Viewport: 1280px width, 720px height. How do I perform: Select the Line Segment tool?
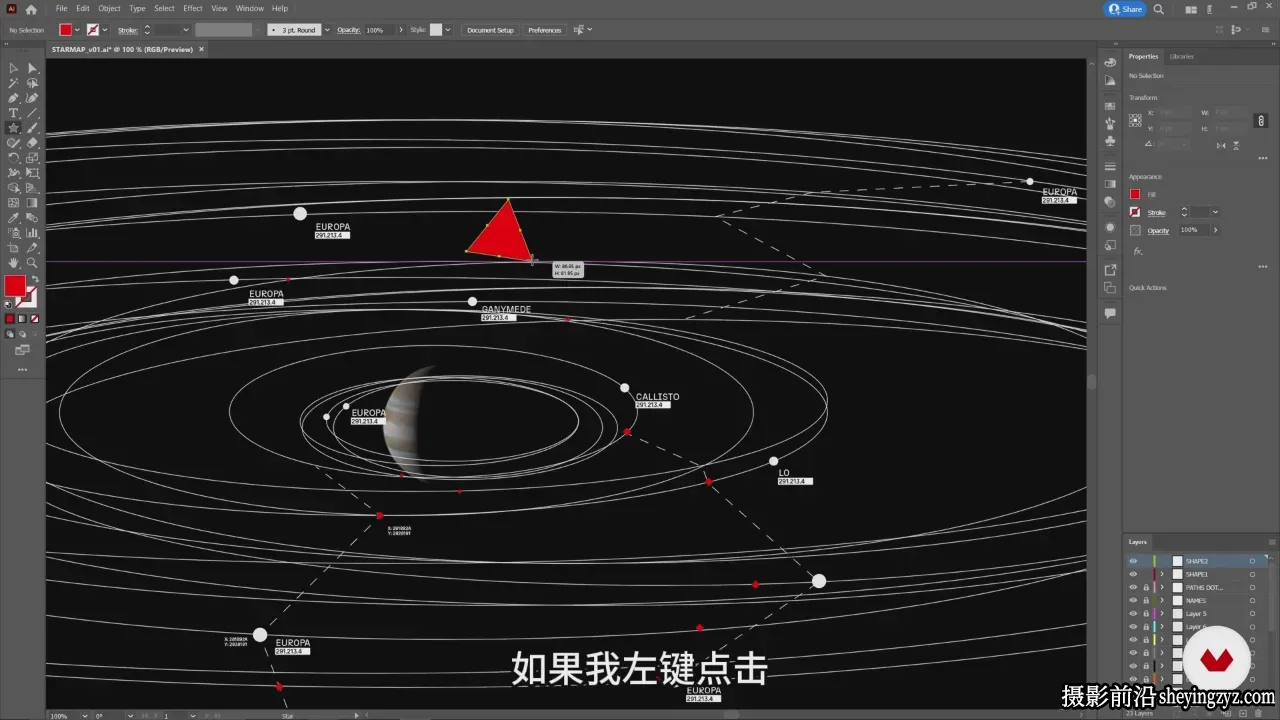[x=32, y=113]
